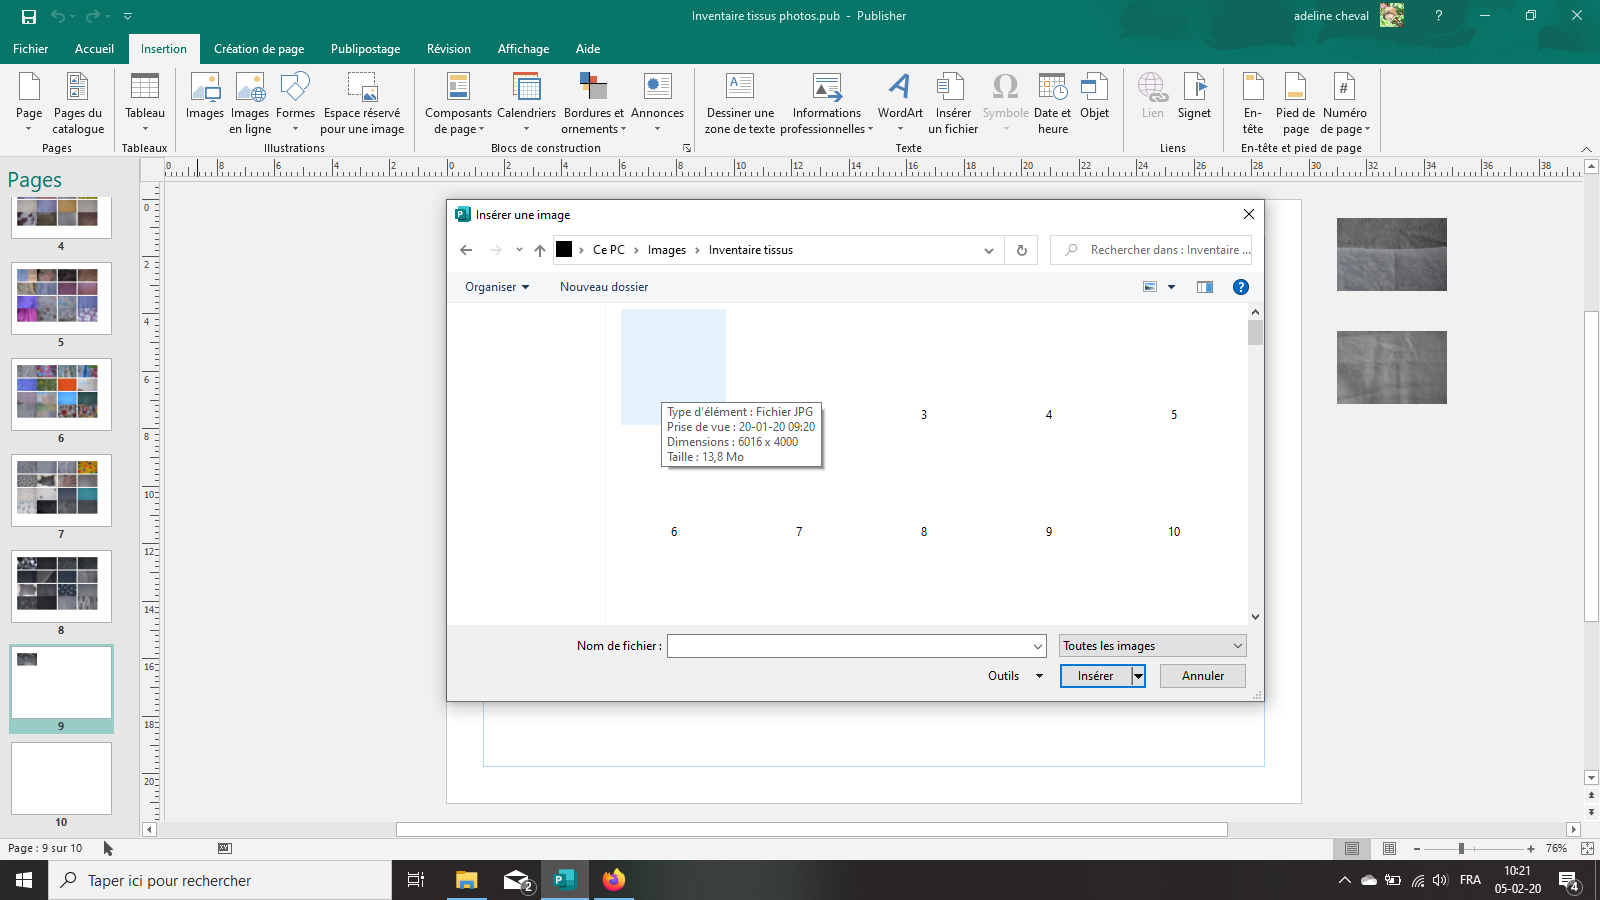Switch to Création de page tab
This screenshot has width=1600, height=900.
click(x=259, y=49)
